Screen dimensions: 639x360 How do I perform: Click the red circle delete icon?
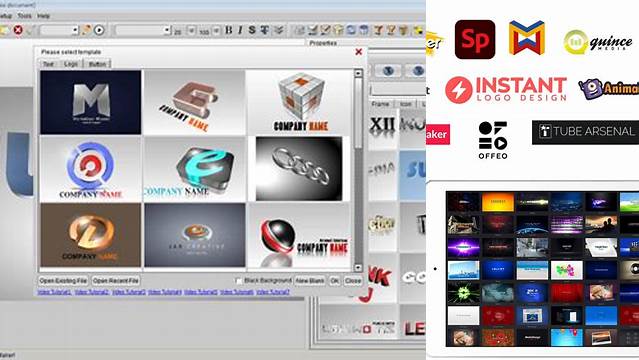18,30
